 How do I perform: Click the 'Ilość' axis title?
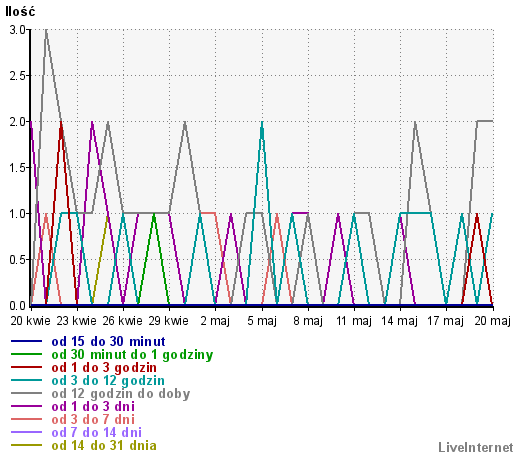point(20,12)
